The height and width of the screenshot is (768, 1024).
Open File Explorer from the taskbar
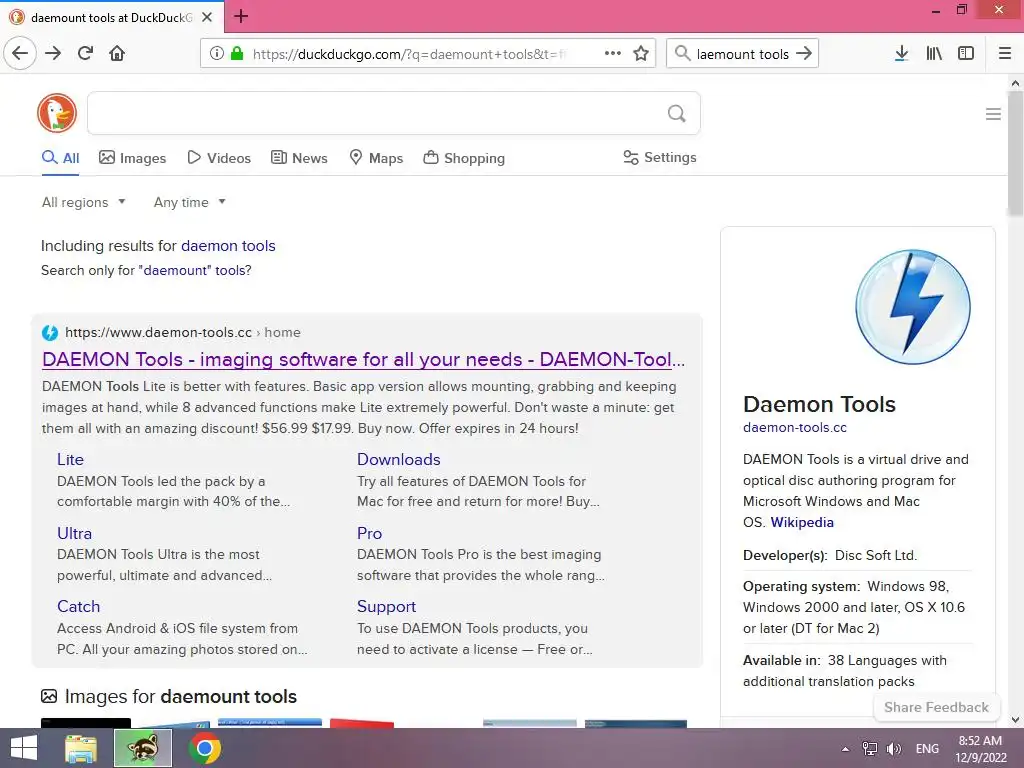coord(81,748)
